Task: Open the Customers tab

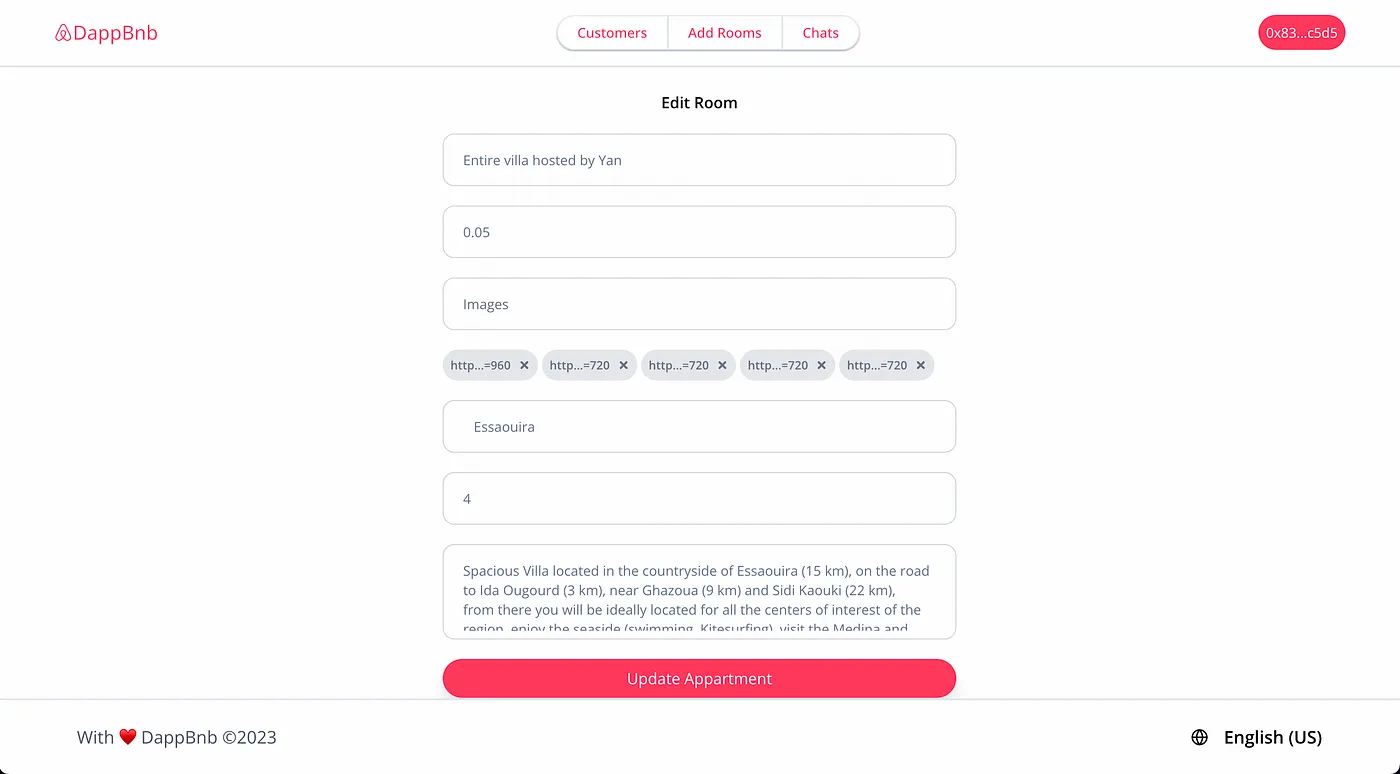Action: pos(612,33)
